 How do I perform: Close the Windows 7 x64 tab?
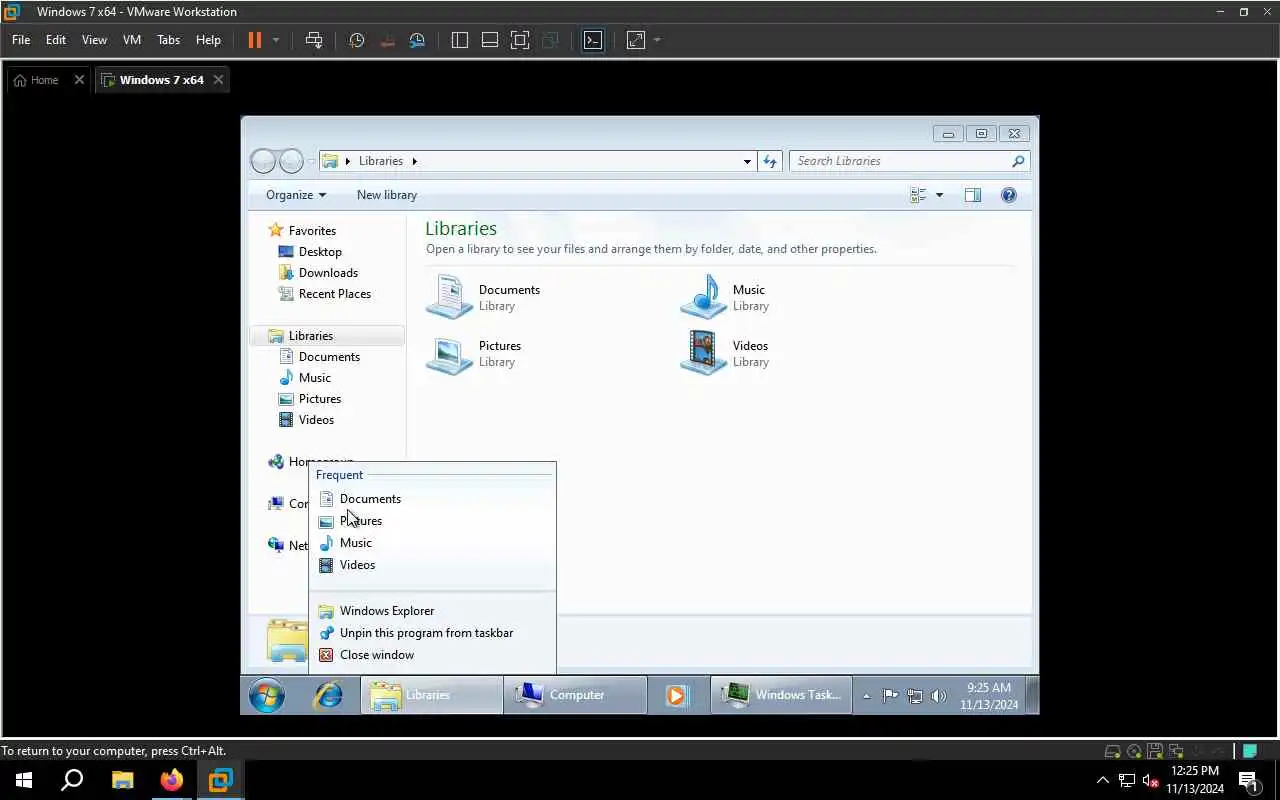219,80
